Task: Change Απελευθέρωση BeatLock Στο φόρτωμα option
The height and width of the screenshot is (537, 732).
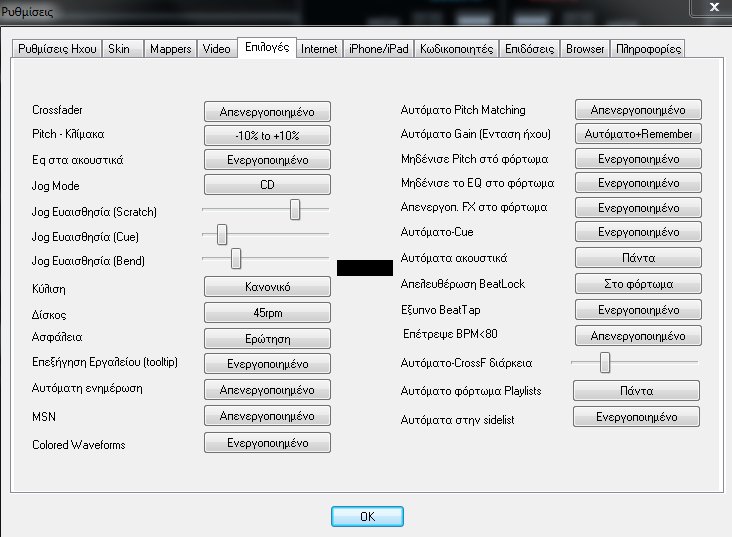Action: [x=638, y=284]
